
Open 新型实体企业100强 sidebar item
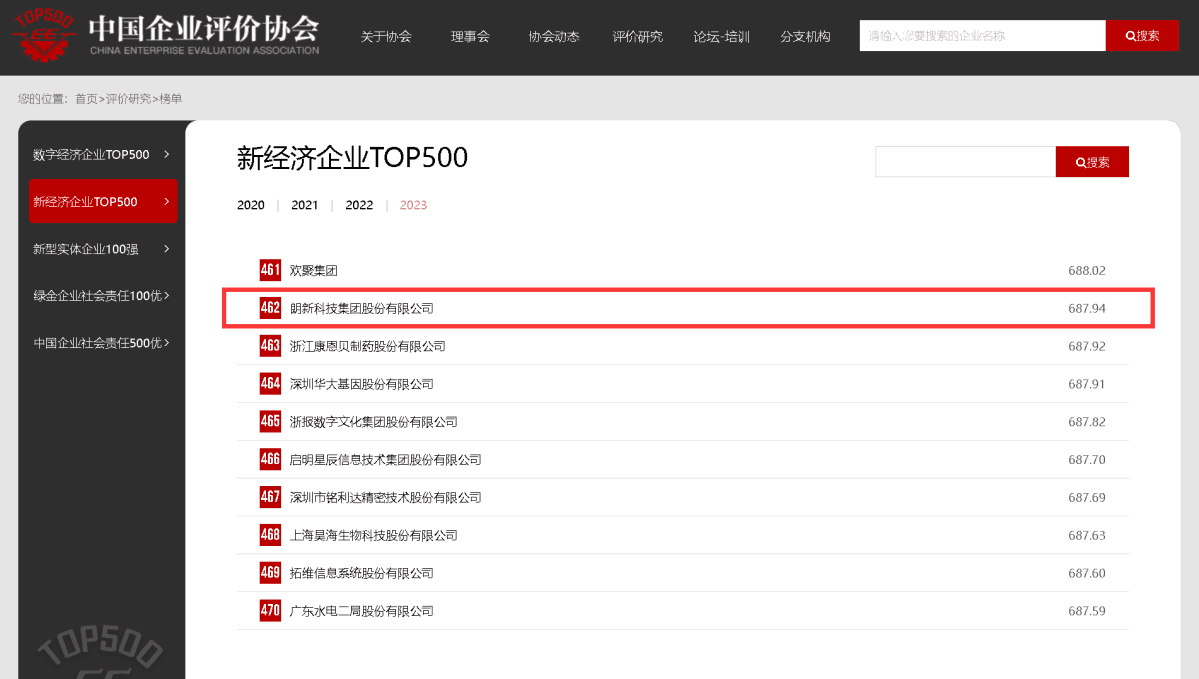(x=103, y=249)
